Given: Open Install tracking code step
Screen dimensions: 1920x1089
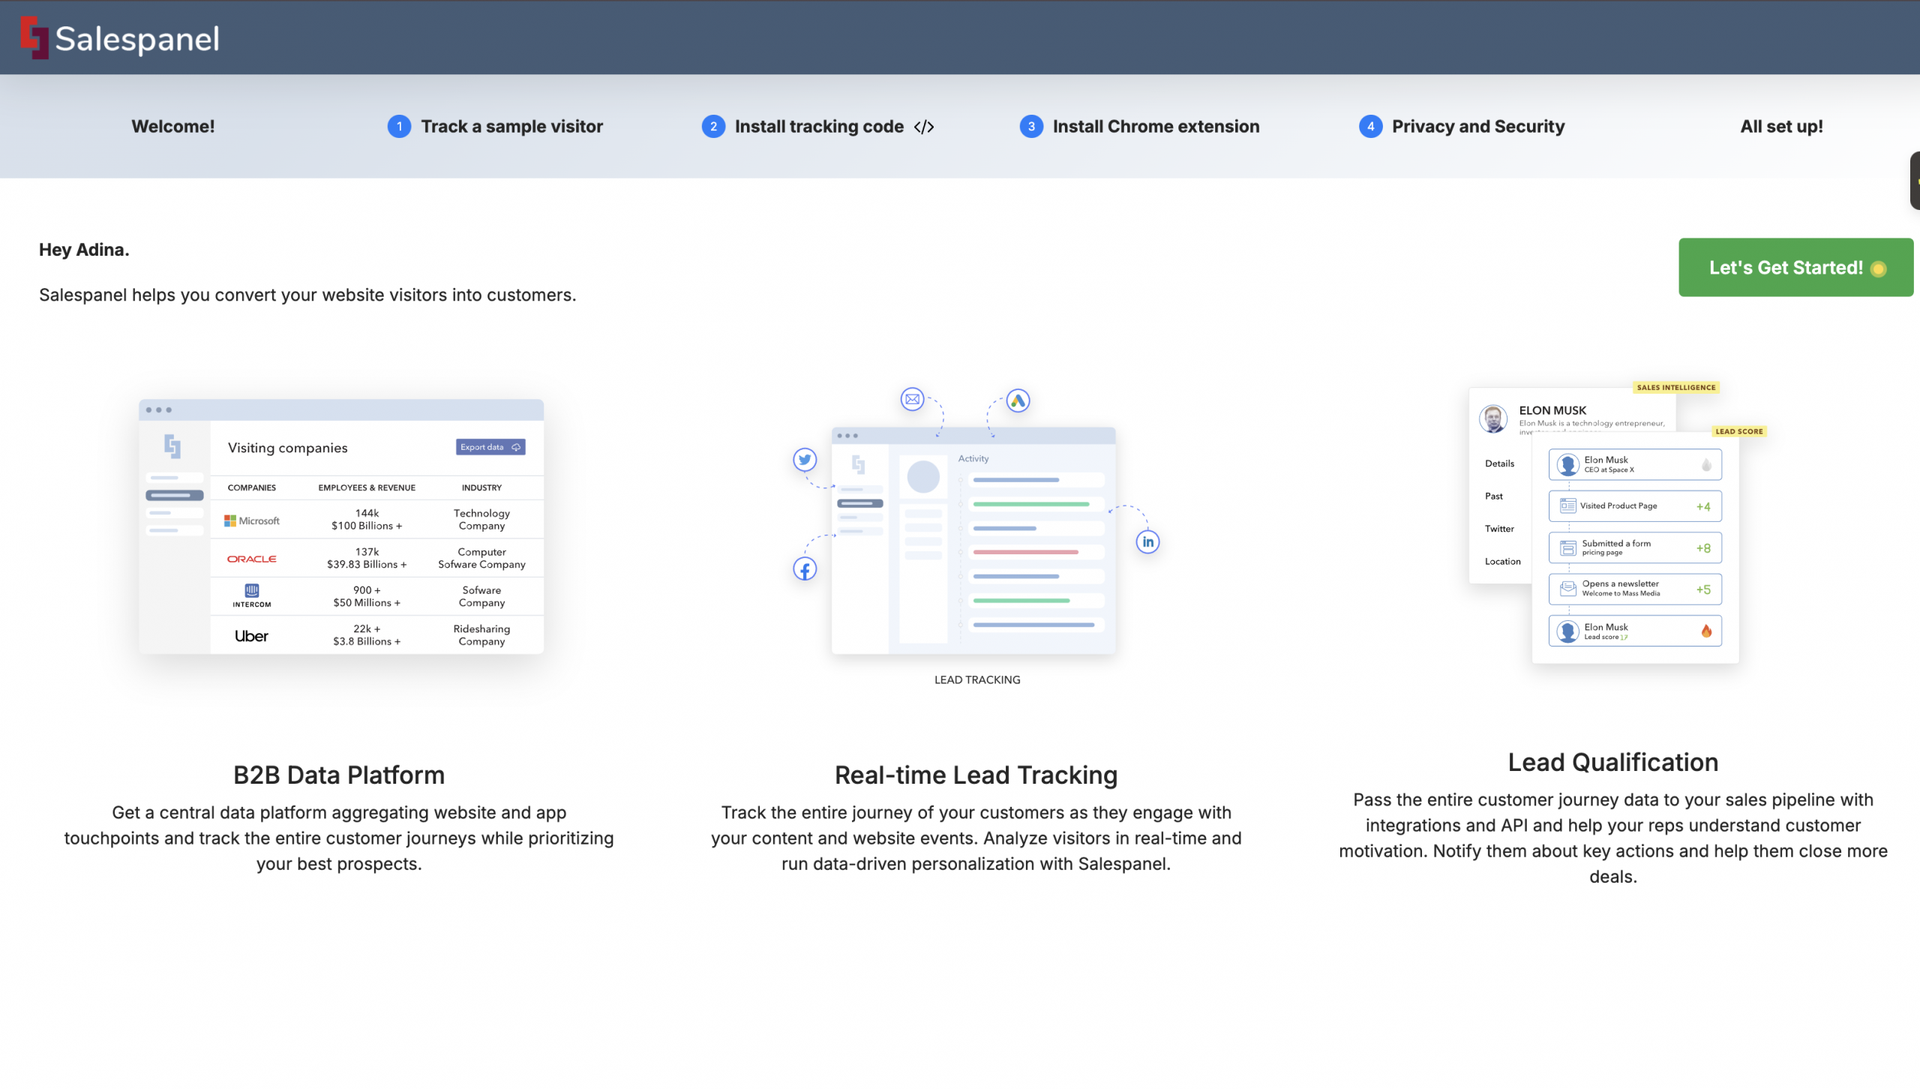Looking at the screenshot, I should pos(819,126).
